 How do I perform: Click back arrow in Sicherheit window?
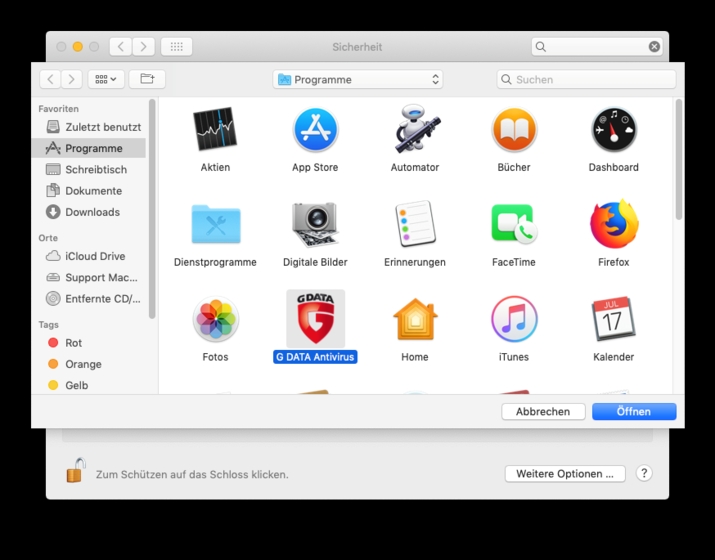pos(121,47)
